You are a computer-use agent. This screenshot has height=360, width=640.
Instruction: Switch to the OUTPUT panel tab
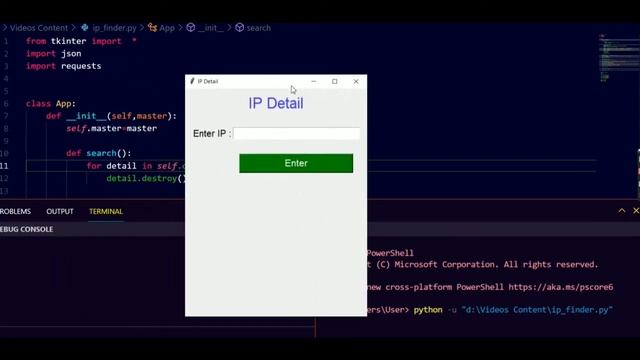pyautogui.click(x=60, y=211)
